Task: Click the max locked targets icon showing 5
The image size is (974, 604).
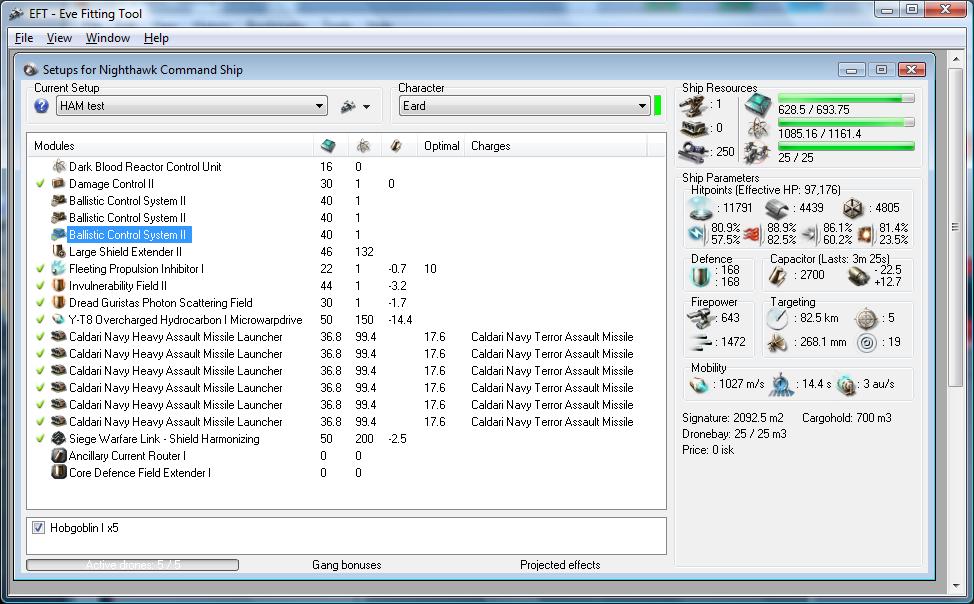Action: 866,319
